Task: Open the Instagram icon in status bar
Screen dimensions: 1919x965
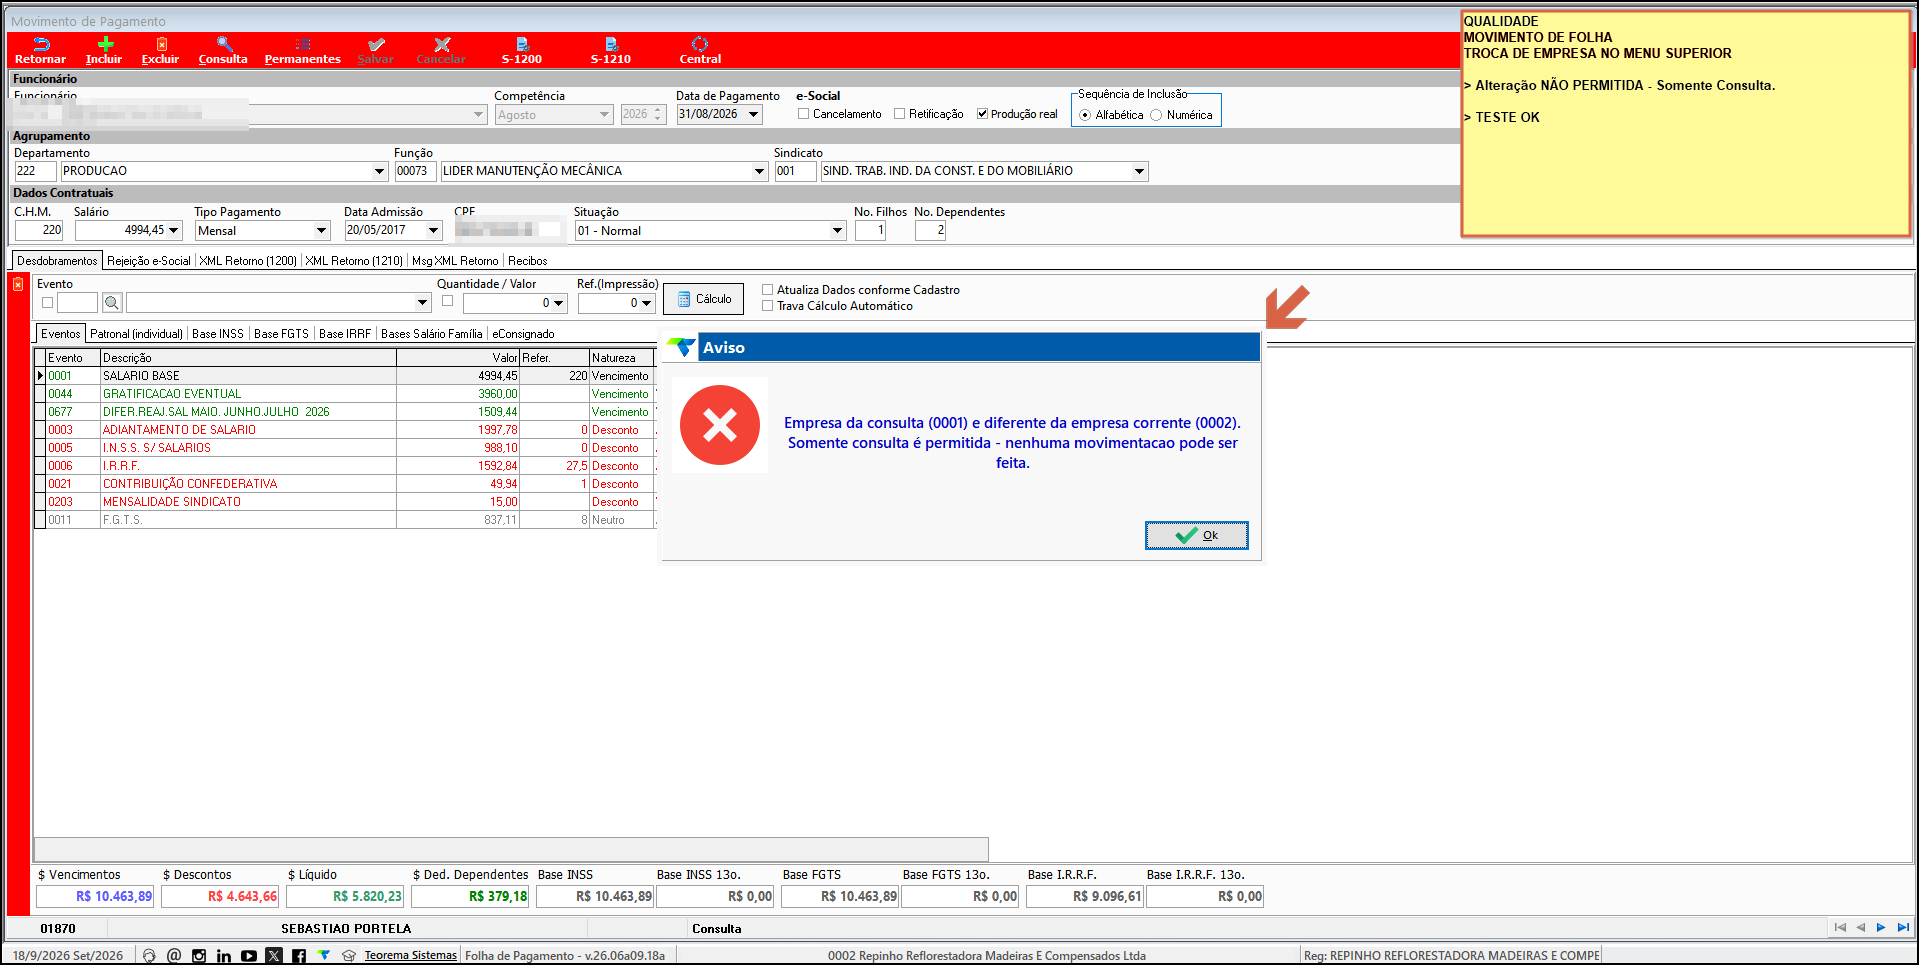Action: click(x=199, y=956)
